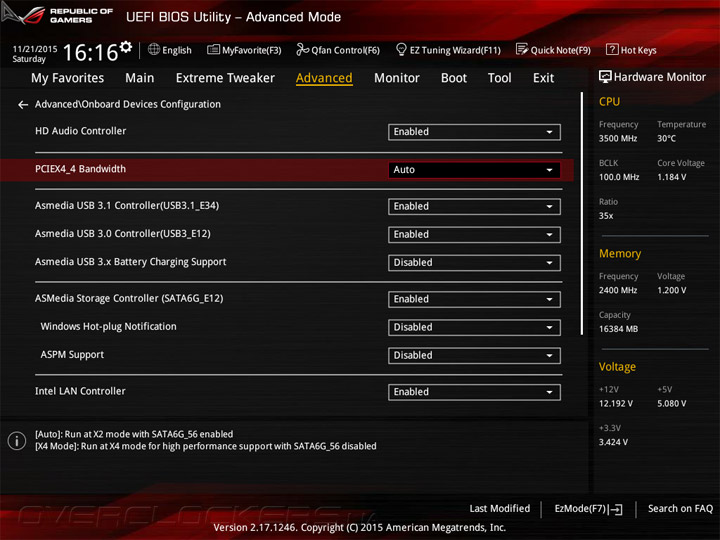Open the ASPM Support dropdown
Image resolution: width=720 pixels, height=540 pixels.
474,355
